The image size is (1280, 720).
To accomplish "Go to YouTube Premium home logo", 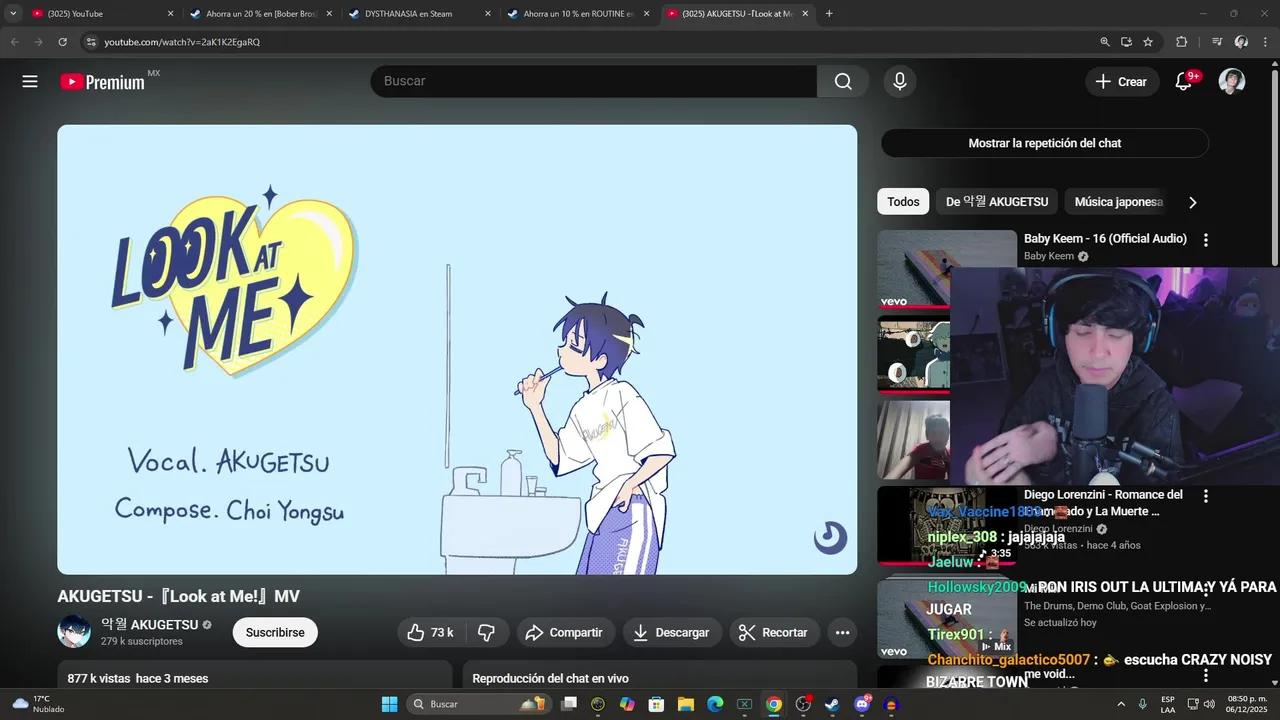I will [x=103, y=82].
